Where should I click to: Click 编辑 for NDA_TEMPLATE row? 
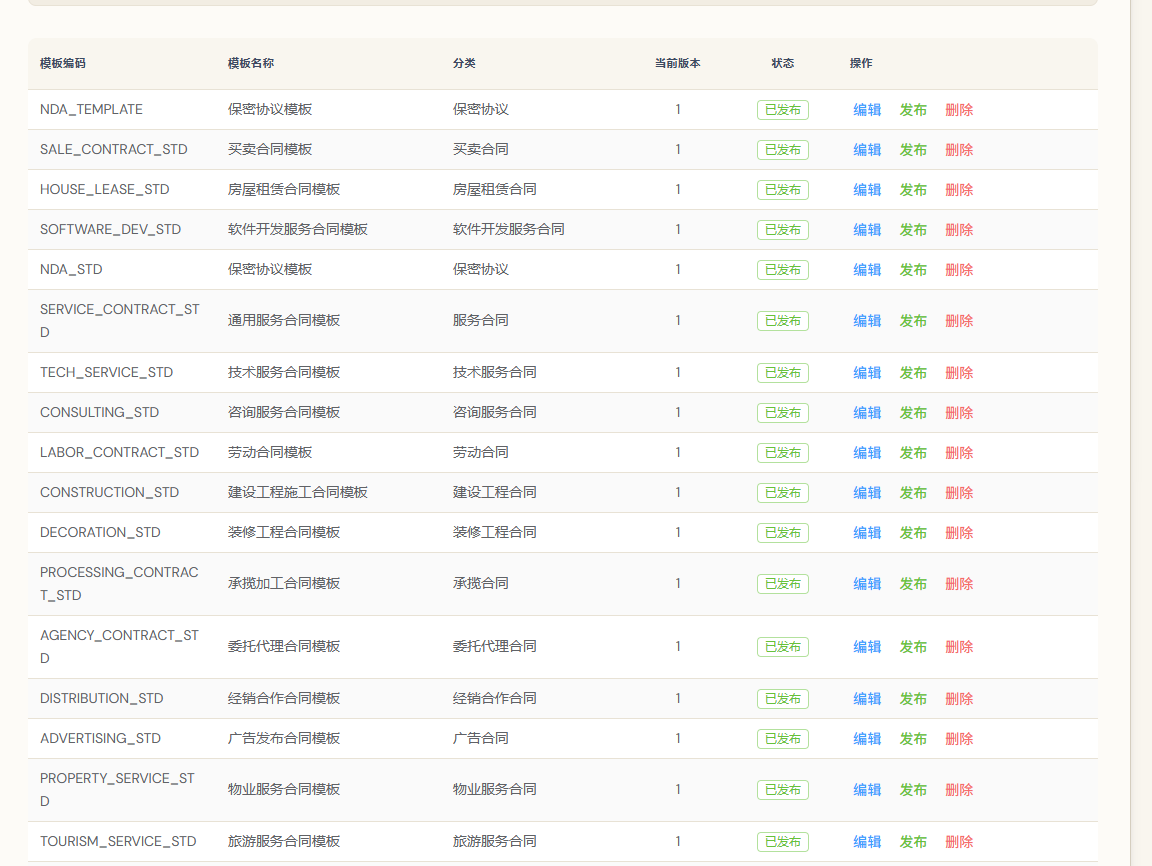tap(867, 110)
